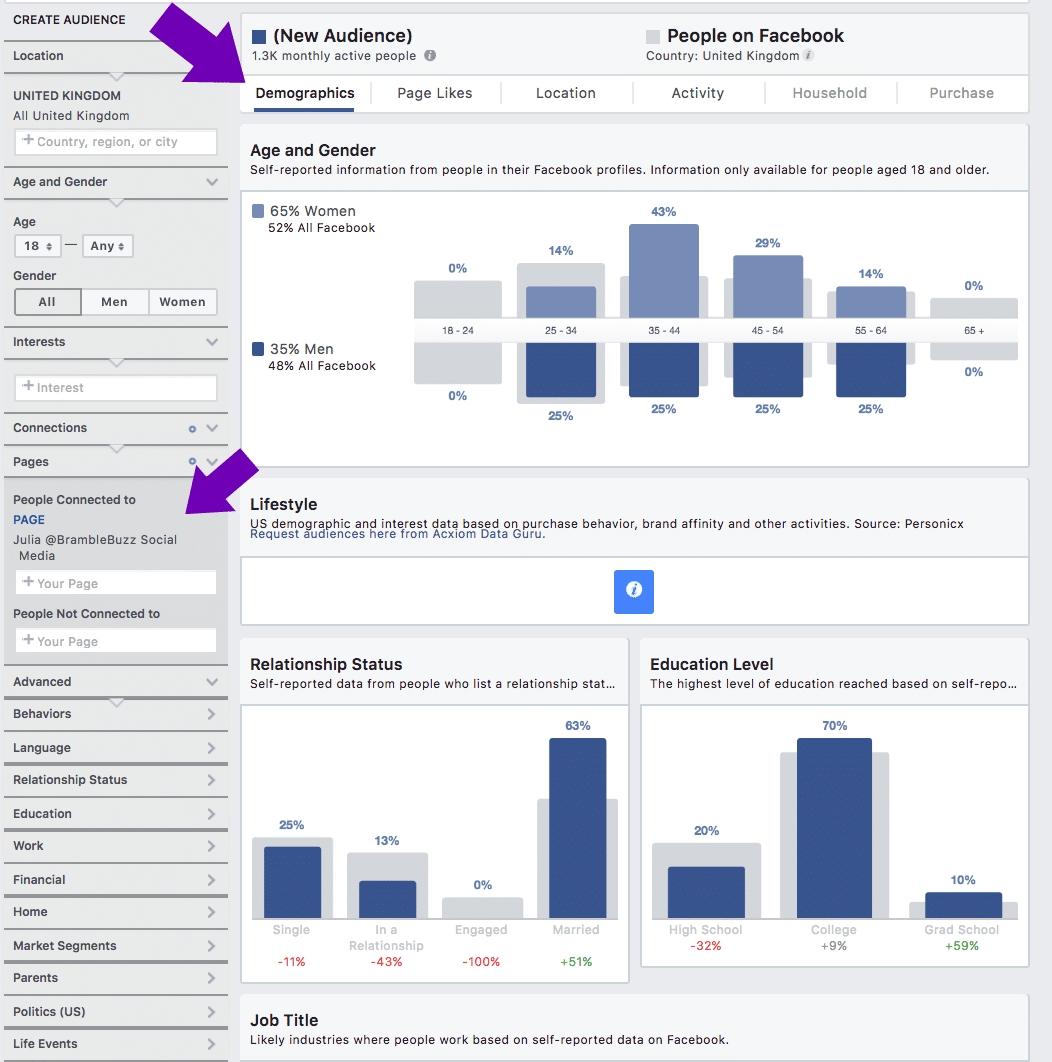This screenshot has width=1052, height=1062.
Task: Click the Married relationship bar
Action: click(578, 828)
